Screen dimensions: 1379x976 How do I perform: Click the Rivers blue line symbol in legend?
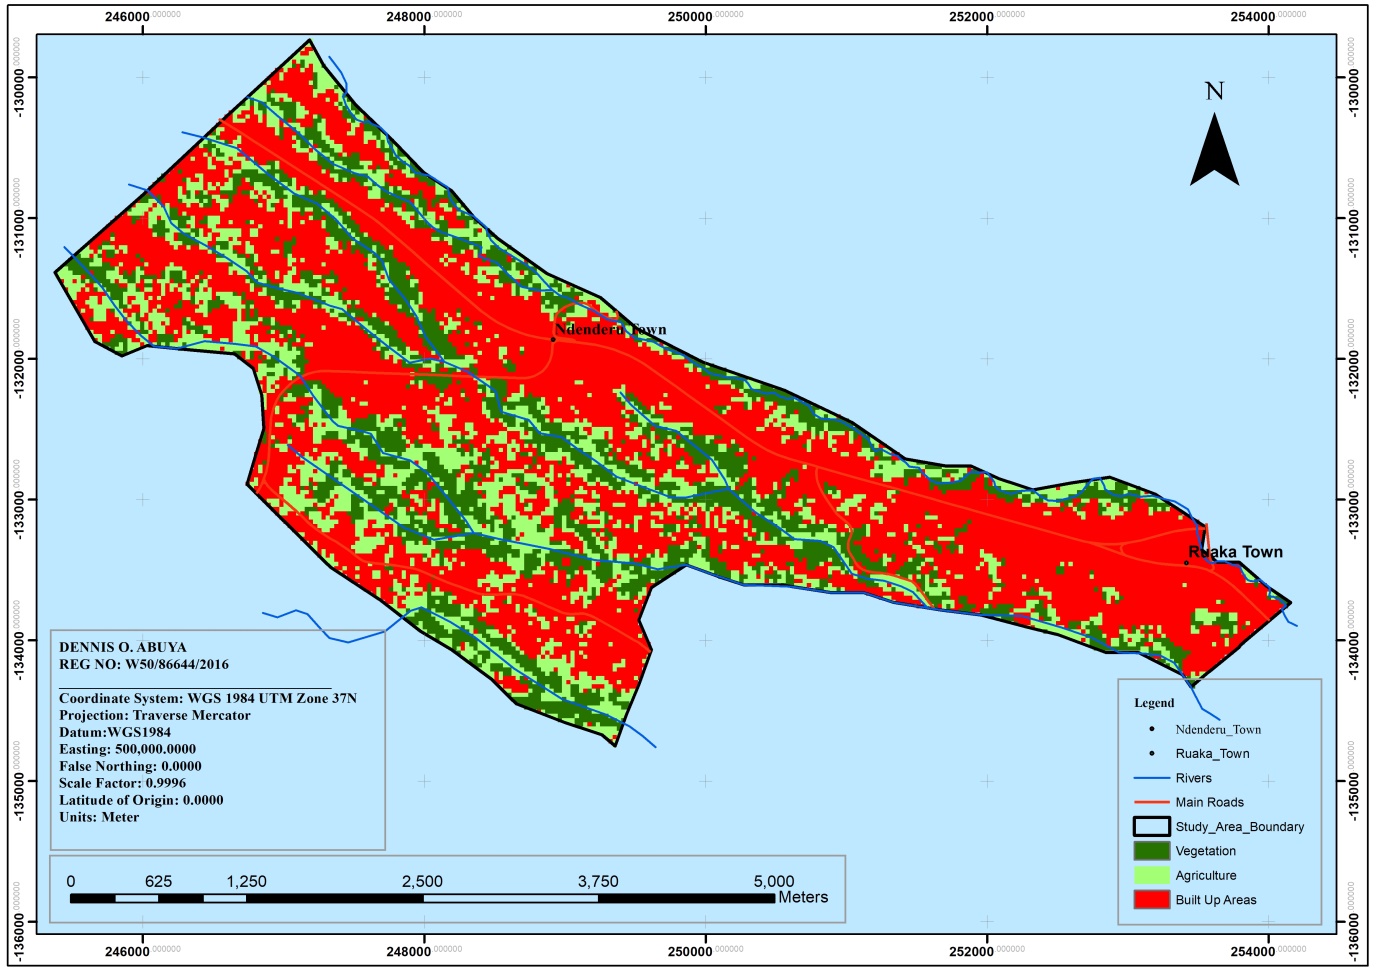click(1151, 778)
